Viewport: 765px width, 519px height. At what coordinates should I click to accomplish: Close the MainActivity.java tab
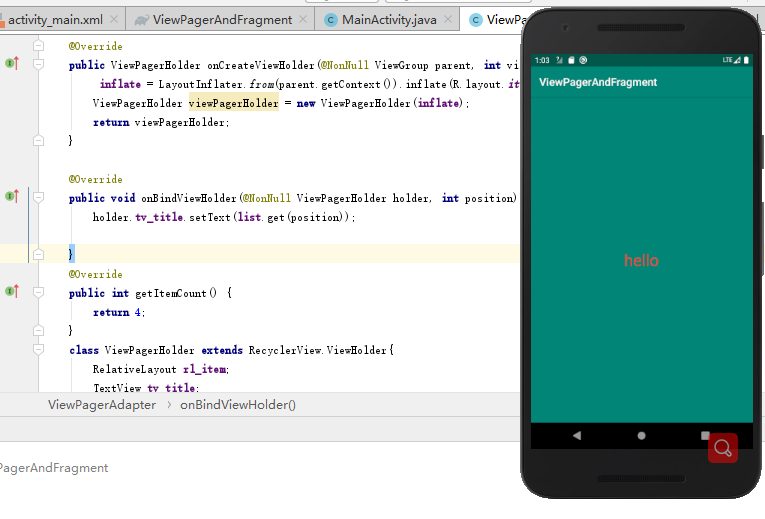[448, 20]
